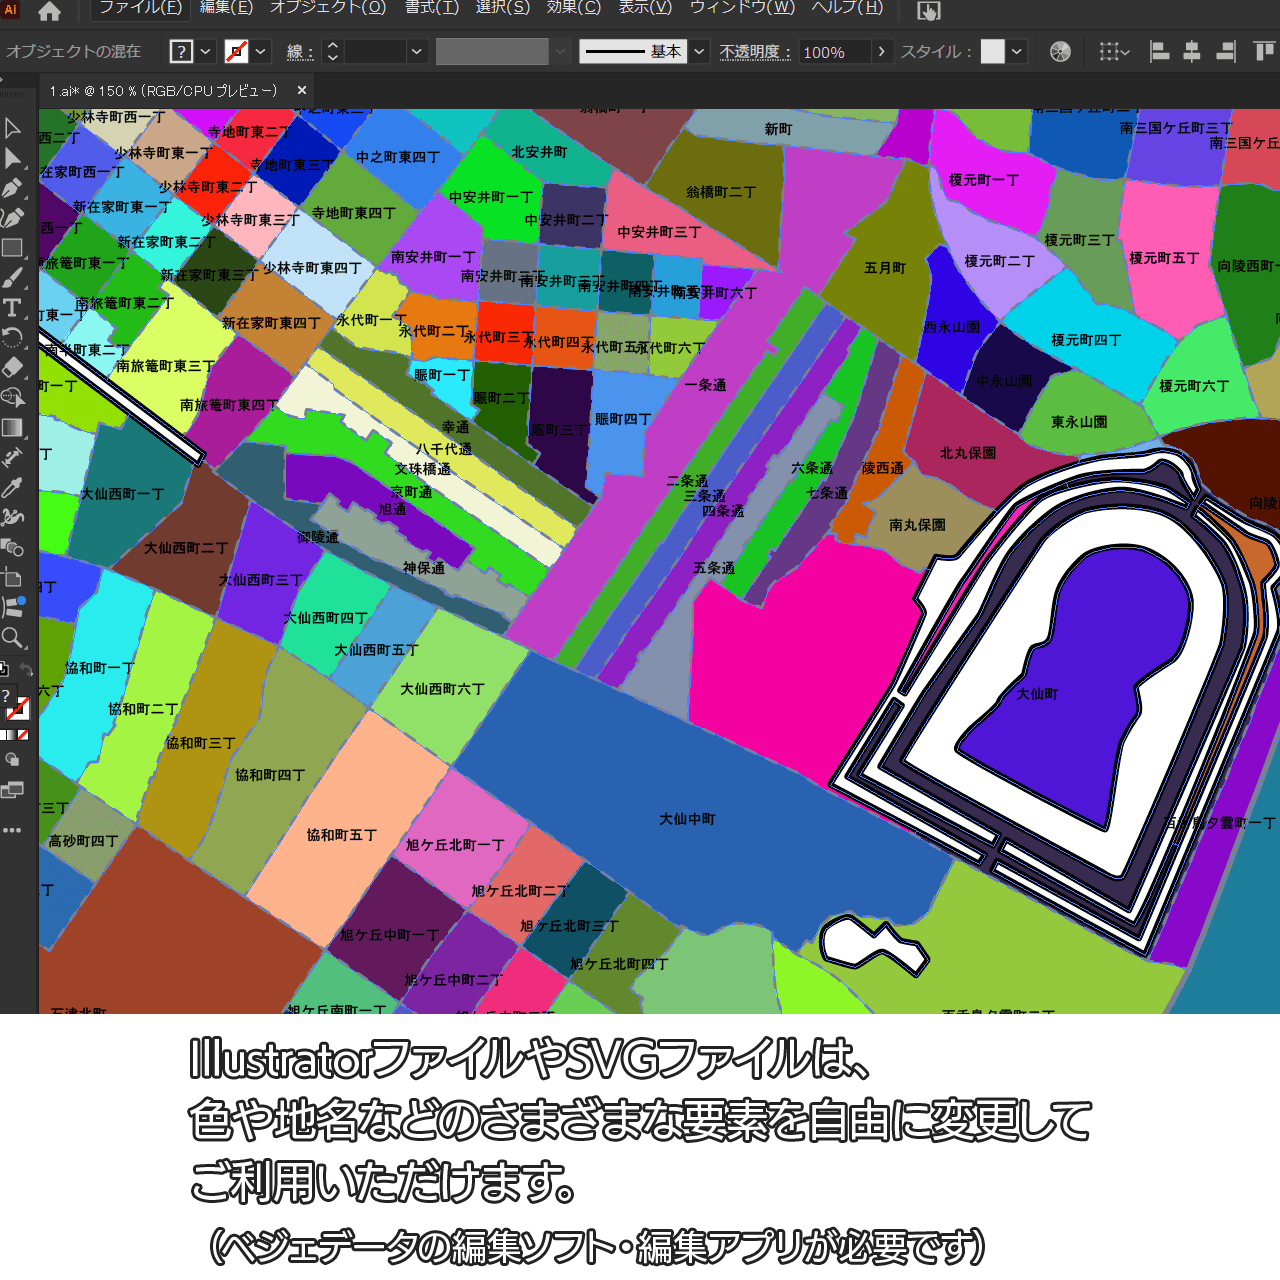Swap fill and stroke arrows
The image size is (1280, 1280).
(27, 670)
